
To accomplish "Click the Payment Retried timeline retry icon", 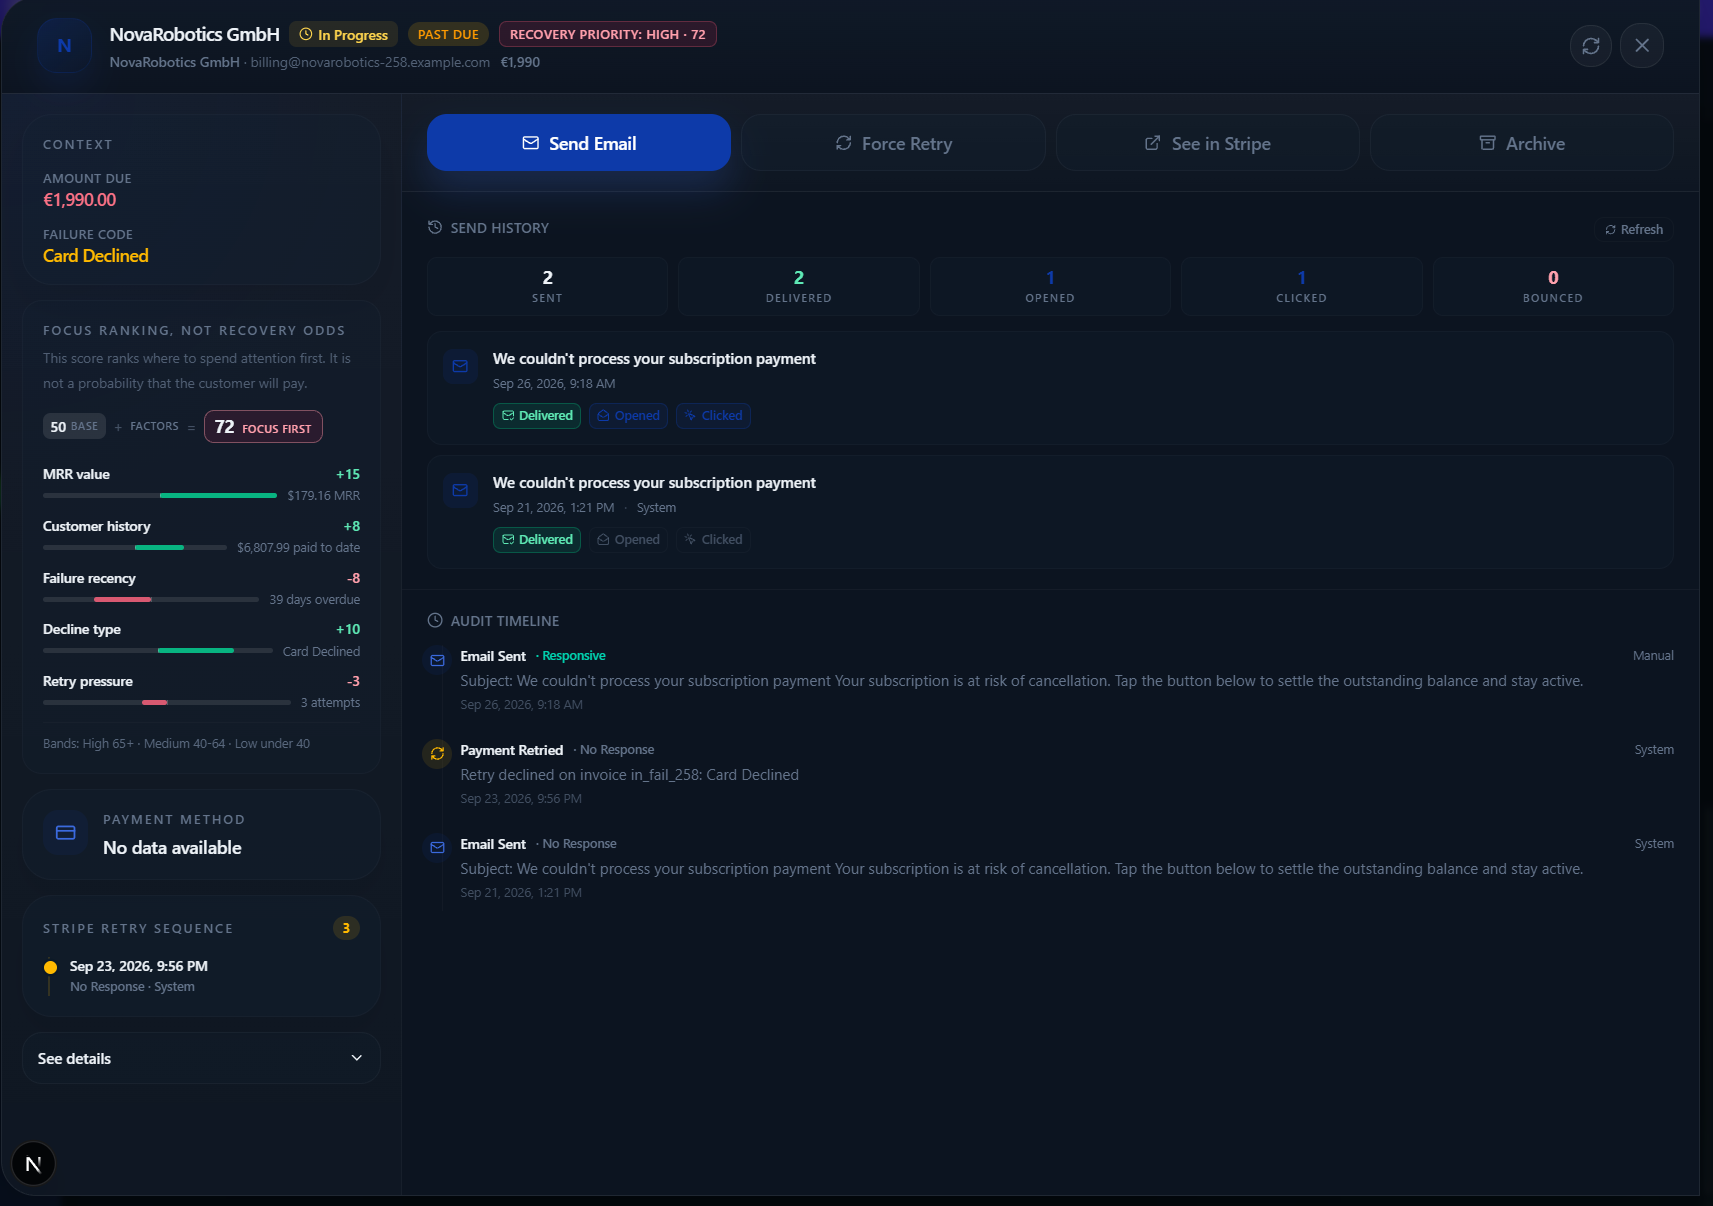I will click(x=437, y=753).
